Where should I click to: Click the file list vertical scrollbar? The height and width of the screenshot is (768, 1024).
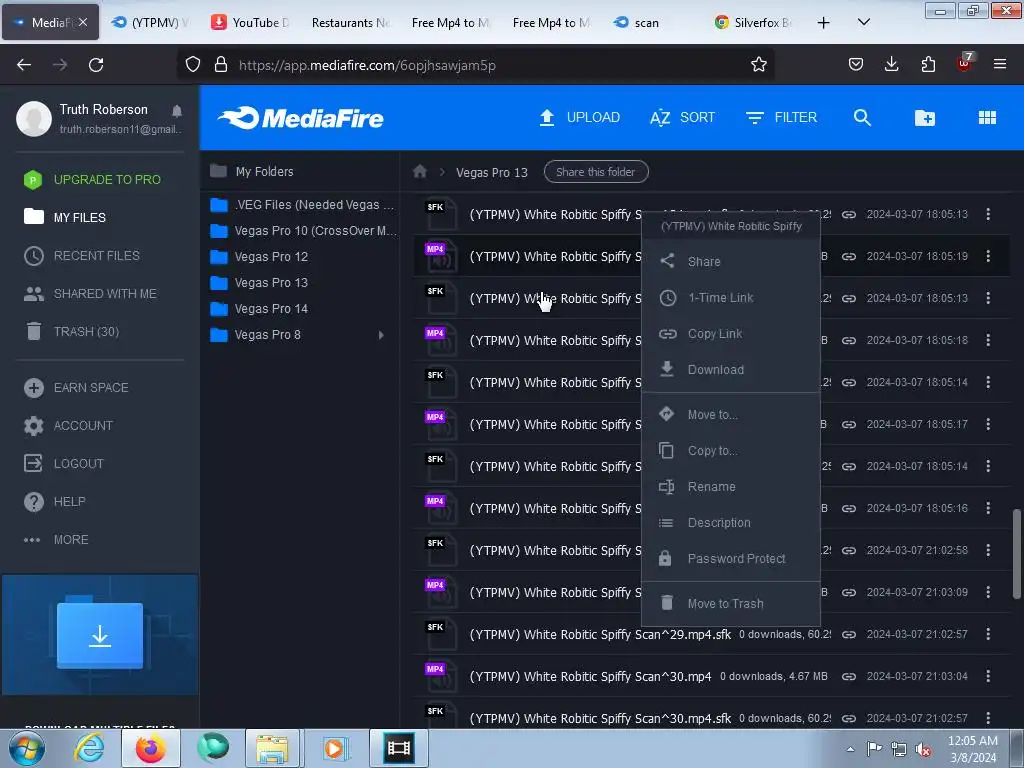1016,554
